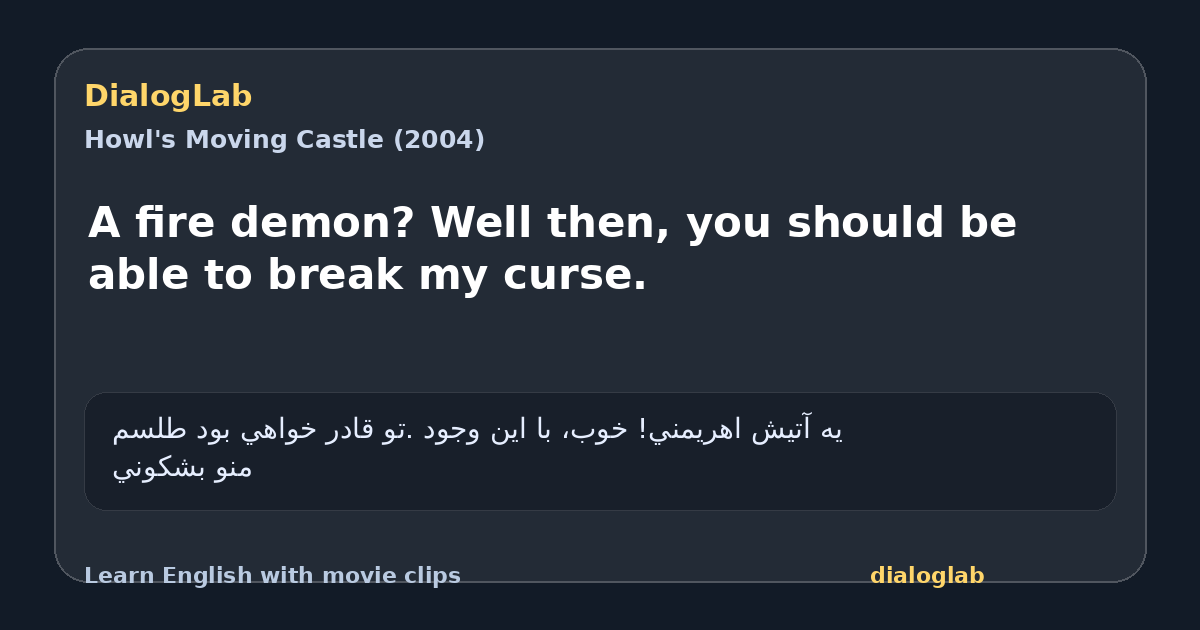Click the 'Learn English with movie clips' tagline

(x=272, y=576)
